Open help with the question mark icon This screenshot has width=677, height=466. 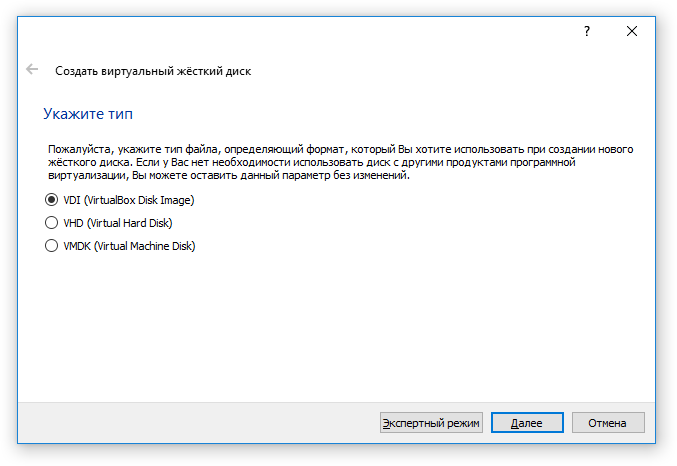click(587, 31)
